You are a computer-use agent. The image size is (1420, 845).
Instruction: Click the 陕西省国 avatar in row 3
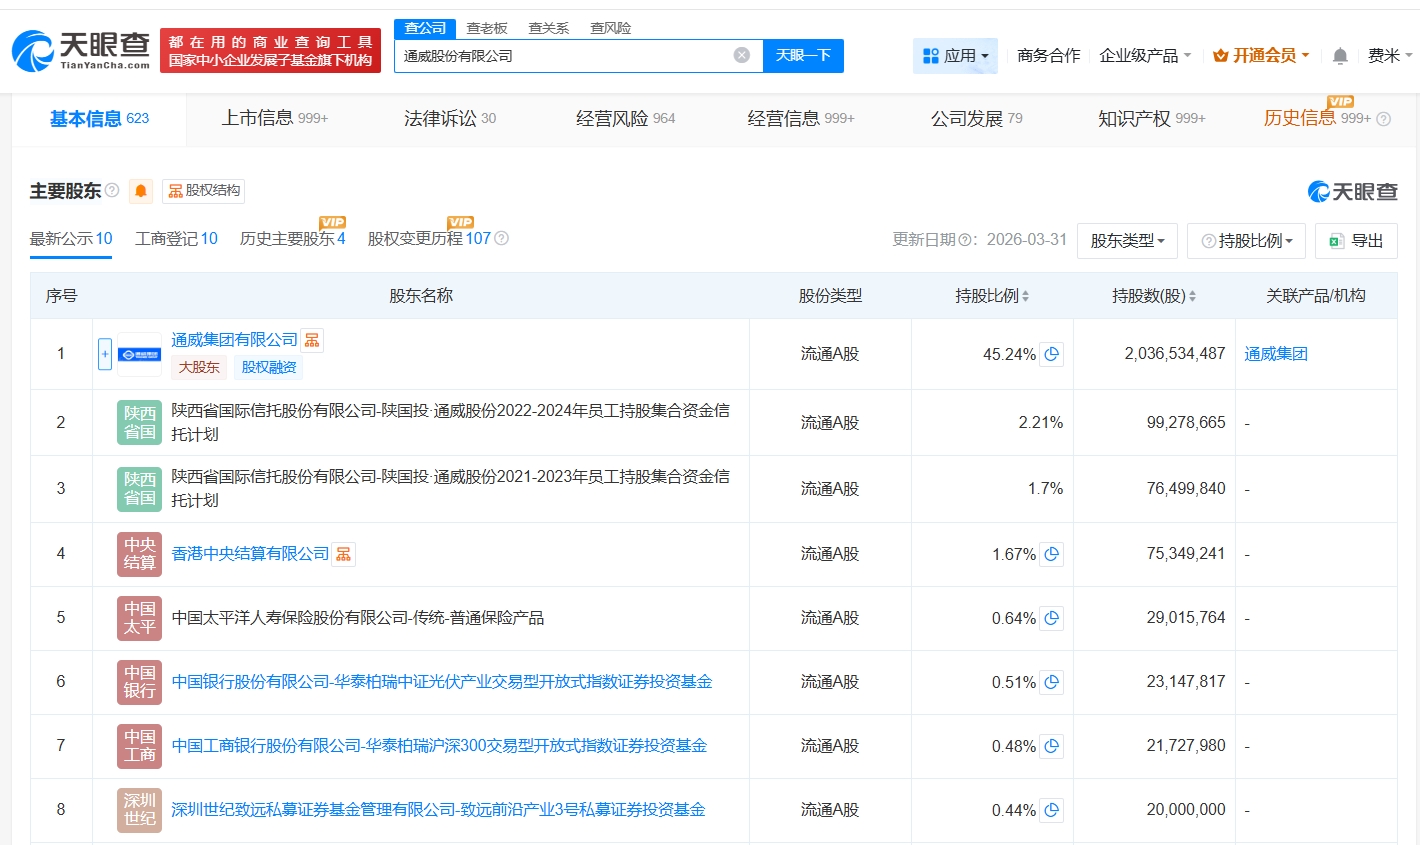coord(139,489)
